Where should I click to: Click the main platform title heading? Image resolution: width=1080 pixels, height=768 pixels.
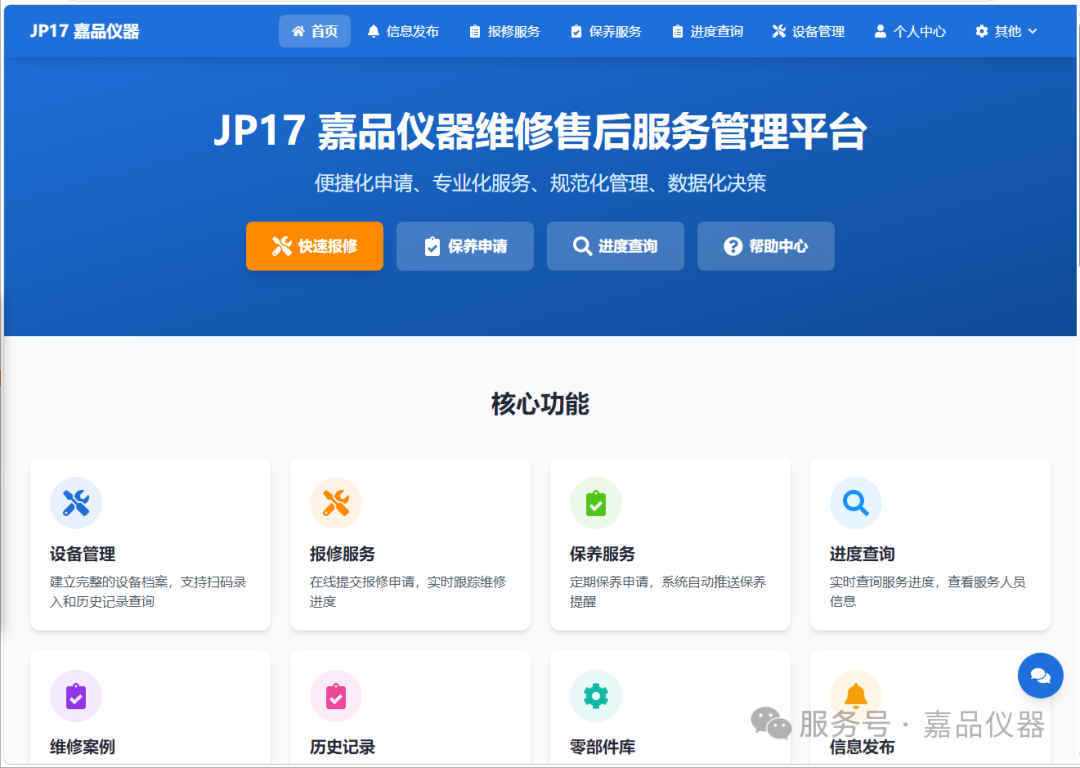540,131
